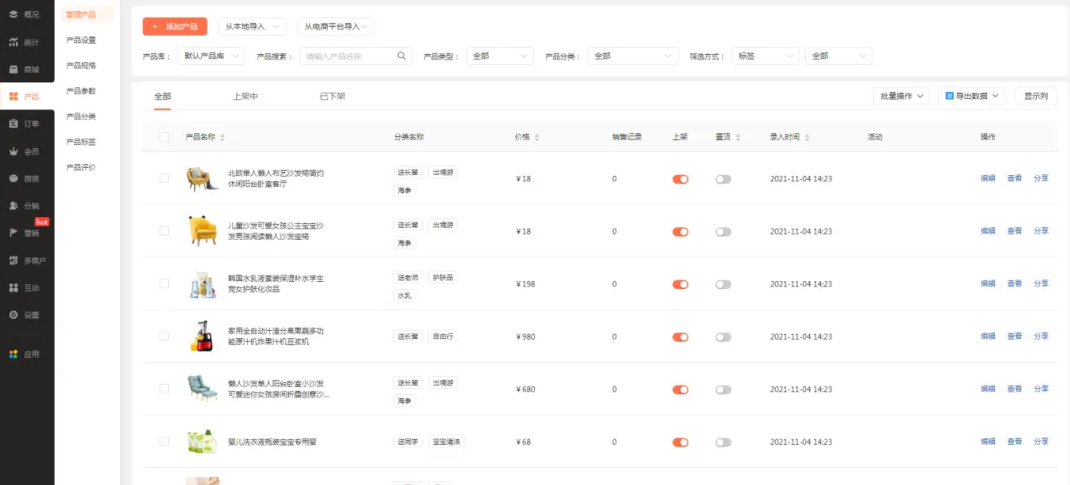This screenshot has width=1070, height=485.
Task: Open 会员 members section
Action: pos(26,152)
